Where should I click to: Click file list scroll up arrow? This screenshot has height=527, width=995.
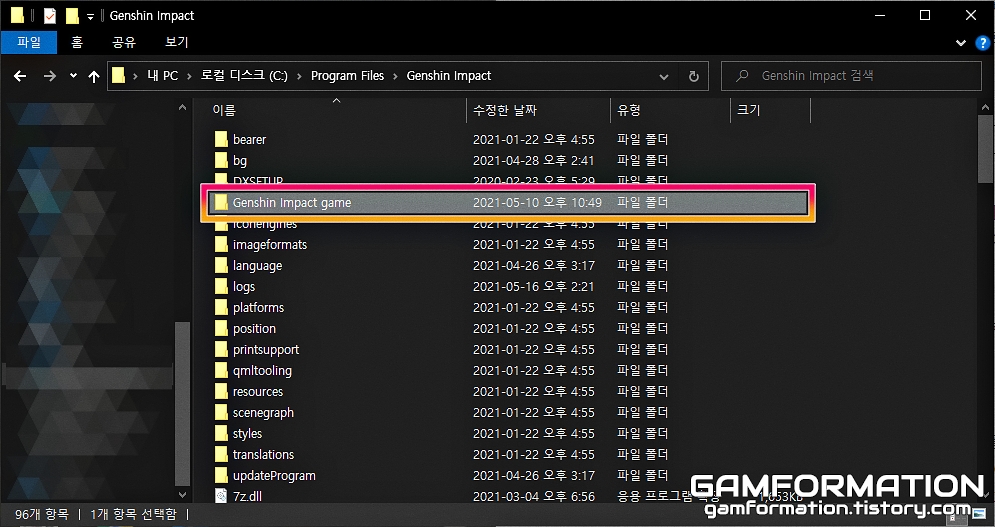986,107
